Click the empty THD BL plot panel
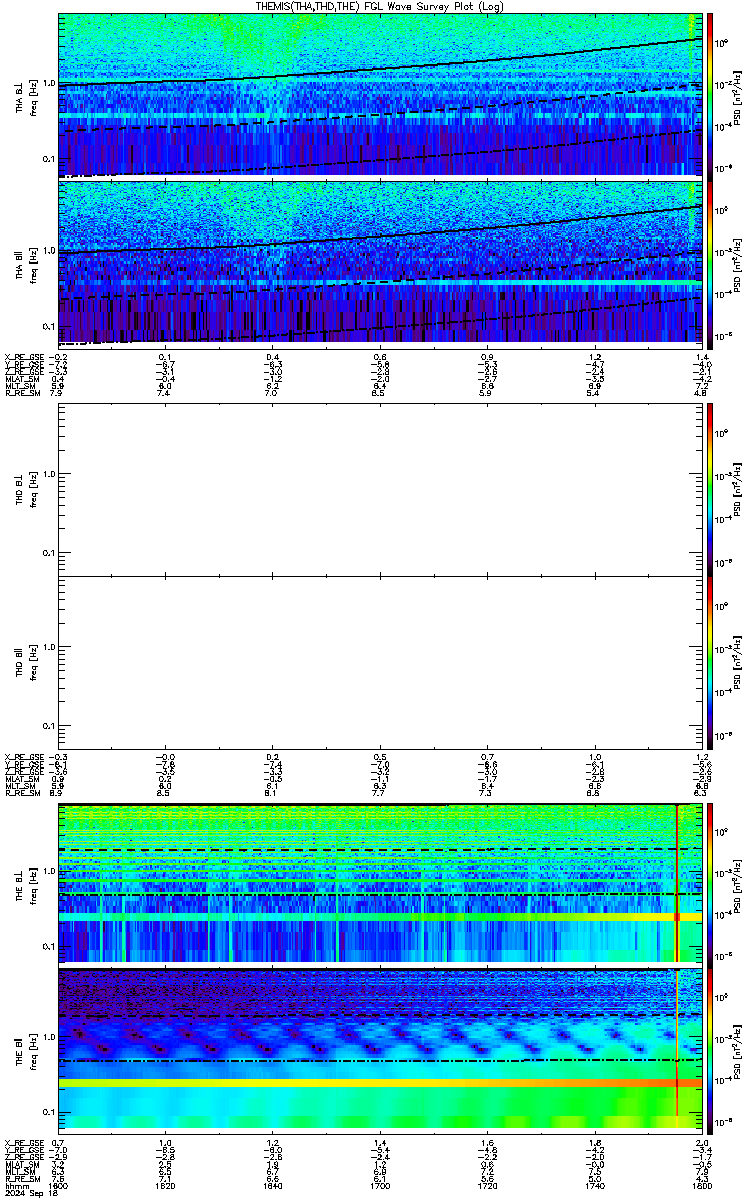This screenshot has width=750, height=1200. point(381,488)
